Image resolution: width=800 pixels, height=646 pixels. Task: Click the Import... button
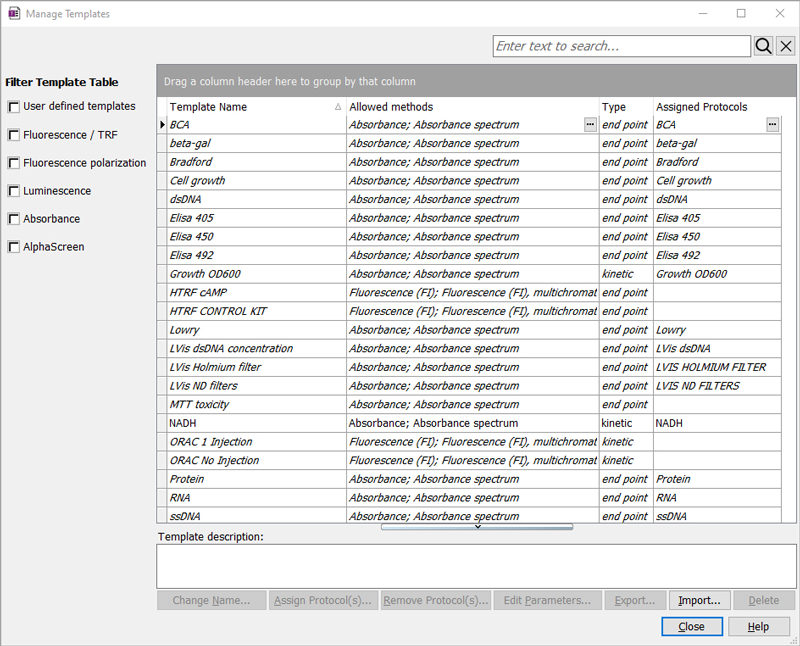click(x=699, y=601)
